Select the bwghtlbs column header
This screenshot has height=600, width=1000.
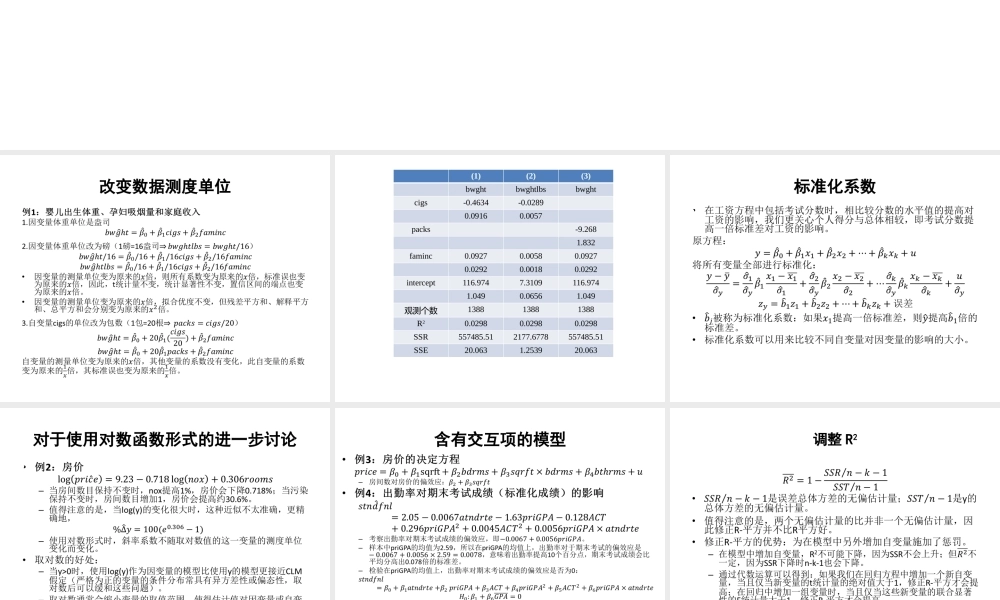pyautogui.click(x=531, y=189)
